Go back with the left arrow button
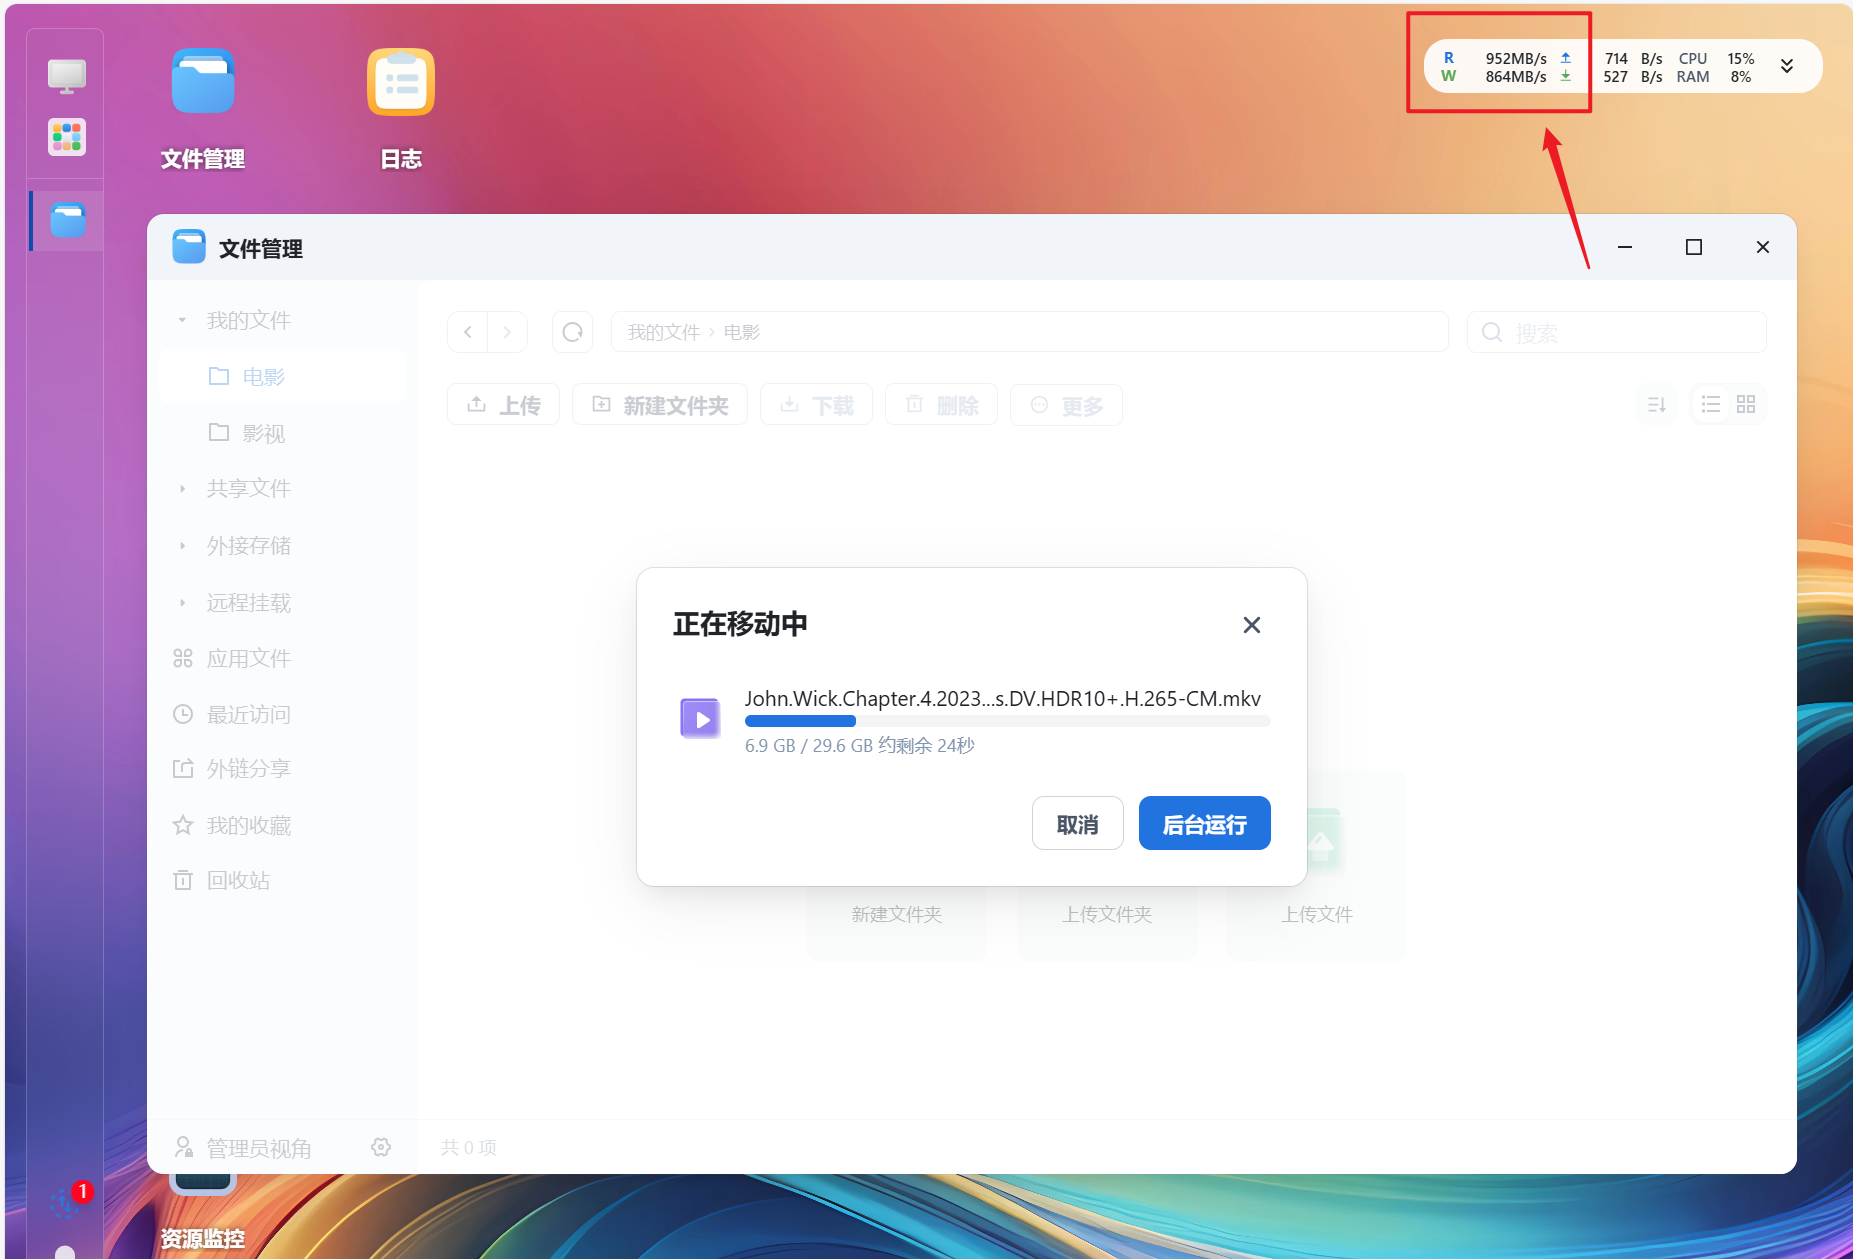 468,332
